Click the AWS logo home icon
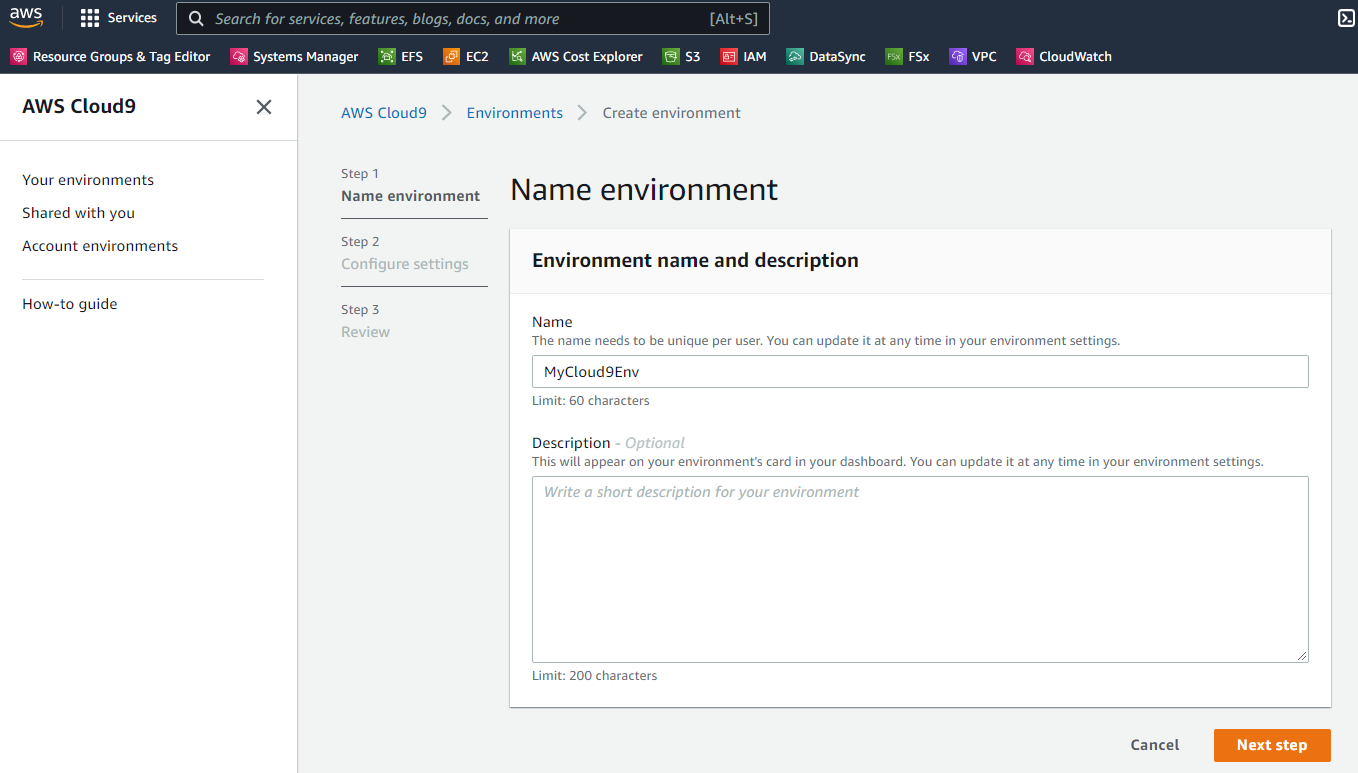The width and height of the screenshot is (1358, 773). (26, 18)
